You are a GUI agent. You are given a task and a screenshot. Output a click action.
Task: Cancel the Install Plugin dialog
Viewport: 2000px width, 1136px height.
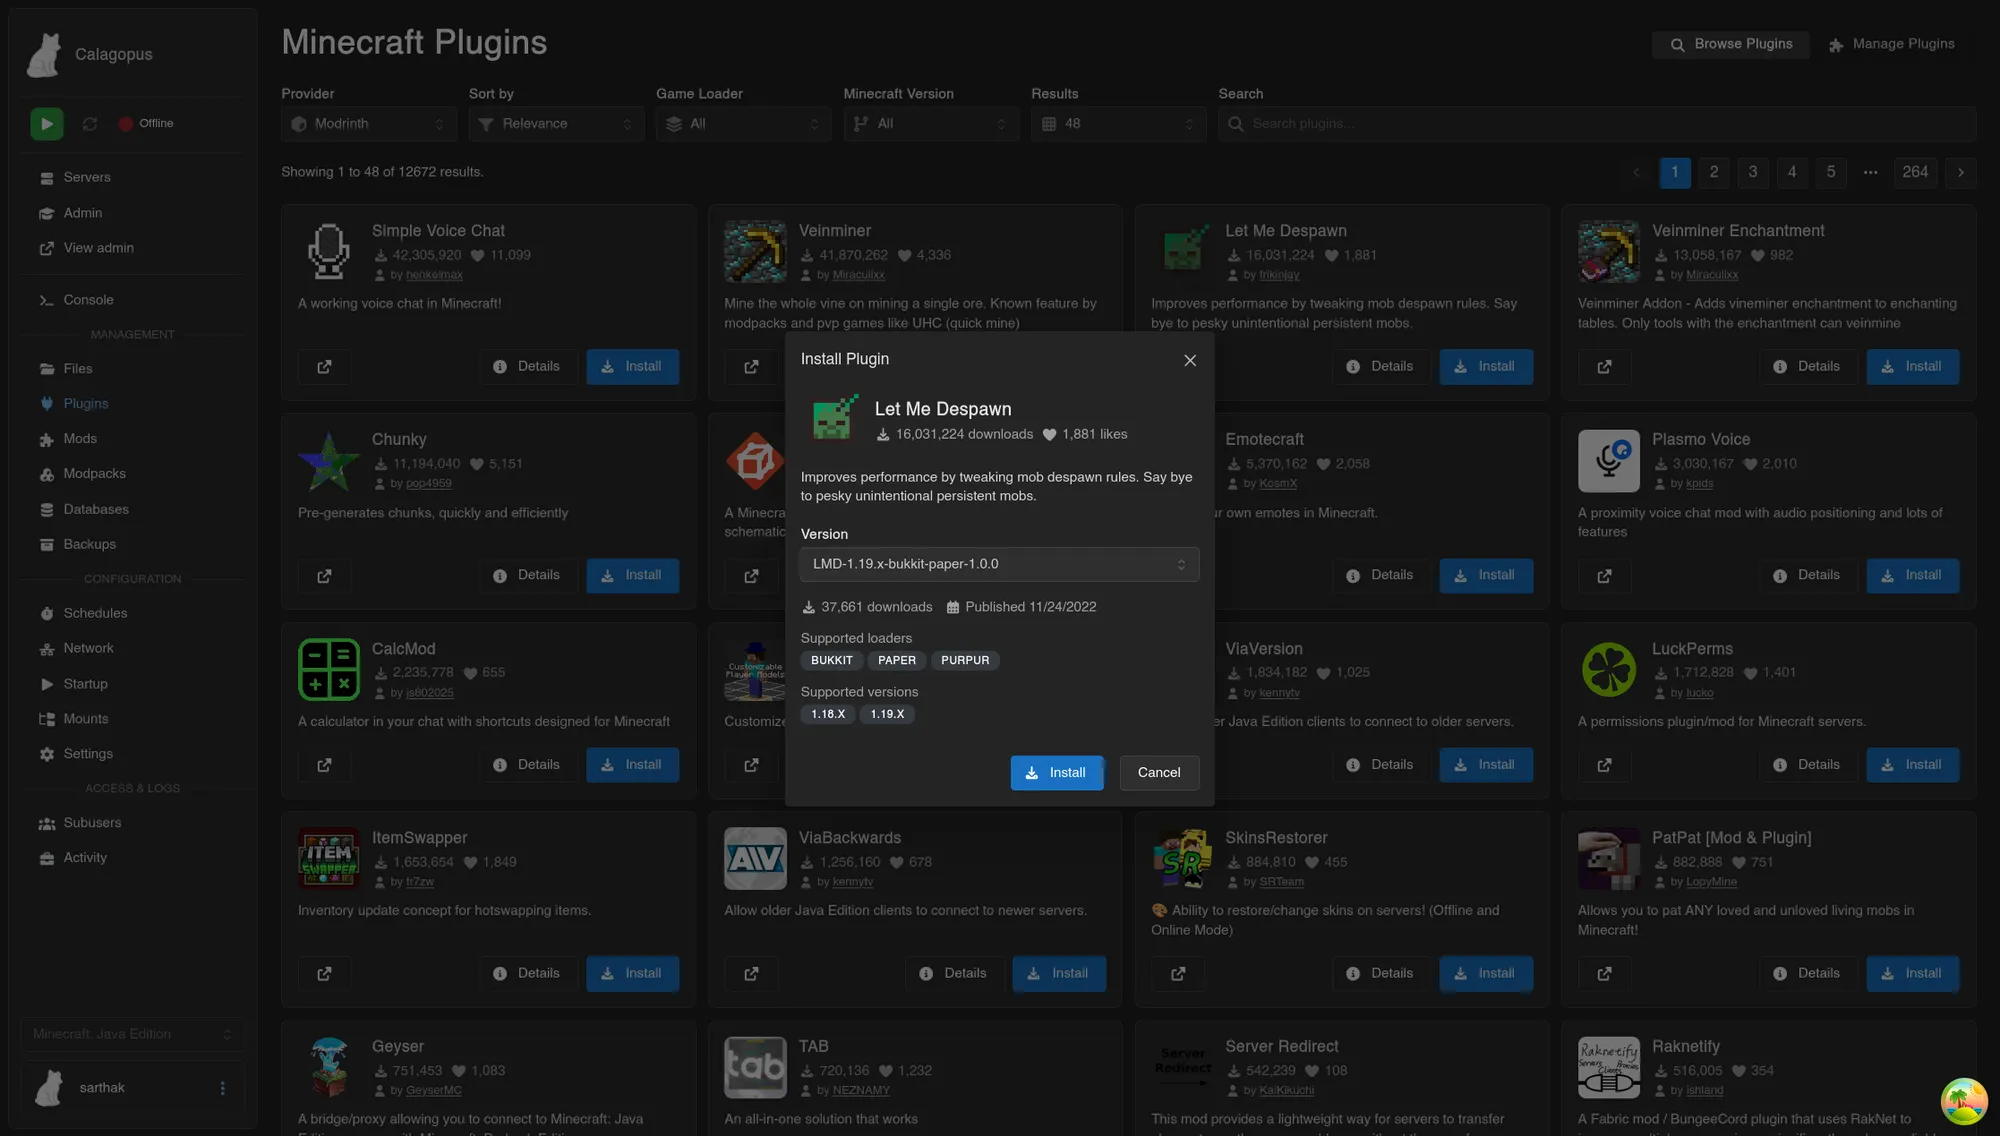point(1159,773)
